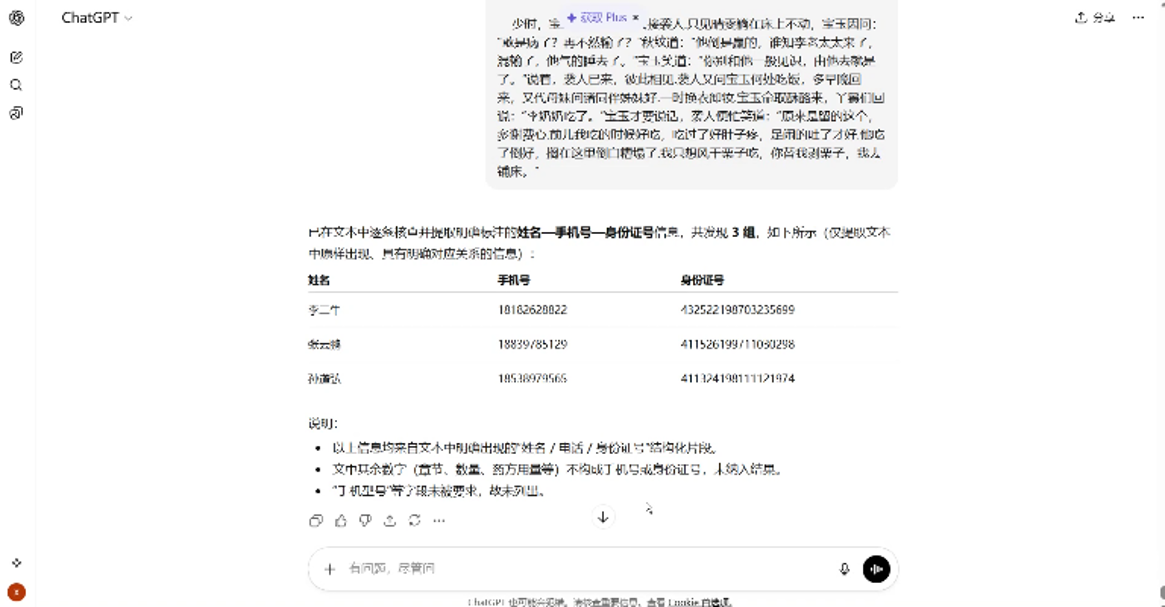Click the 身份证号 table column header
The image size is (1165, 607).
(x=702, y=280)
